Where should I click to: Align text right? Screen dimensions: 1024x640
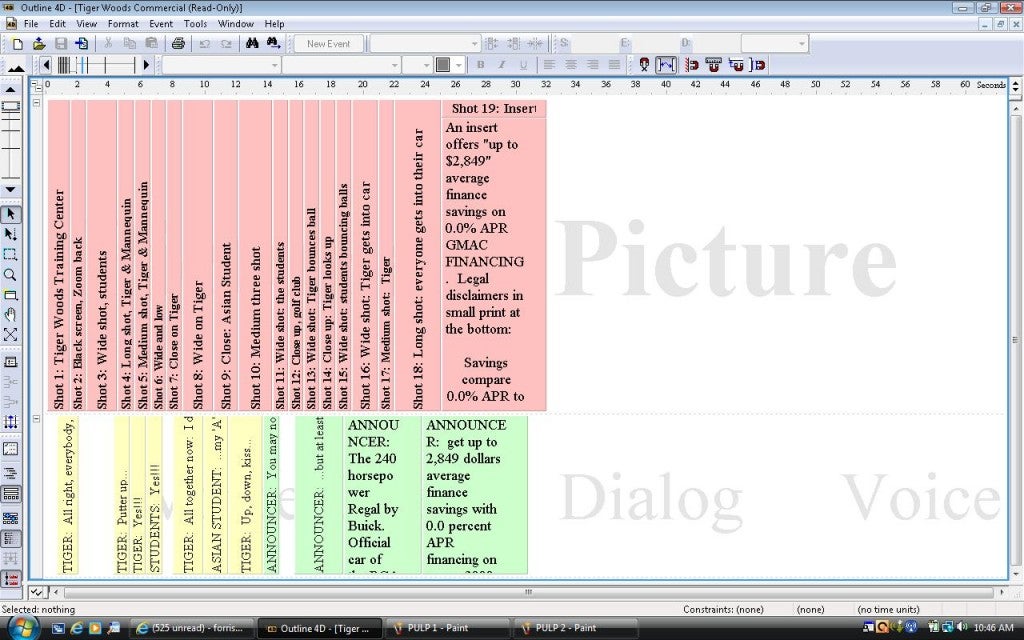tap(592, 65)
